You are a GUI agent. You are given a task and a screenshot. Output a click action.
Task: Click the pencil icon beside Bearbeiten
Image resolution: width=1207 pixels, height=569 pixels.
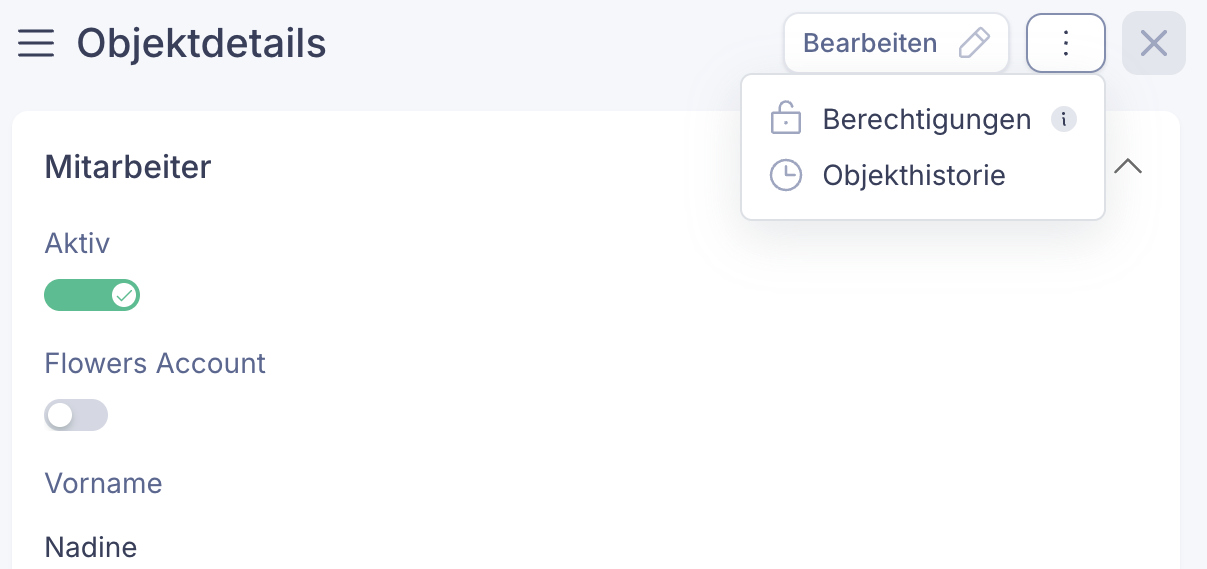click(973, 43)
